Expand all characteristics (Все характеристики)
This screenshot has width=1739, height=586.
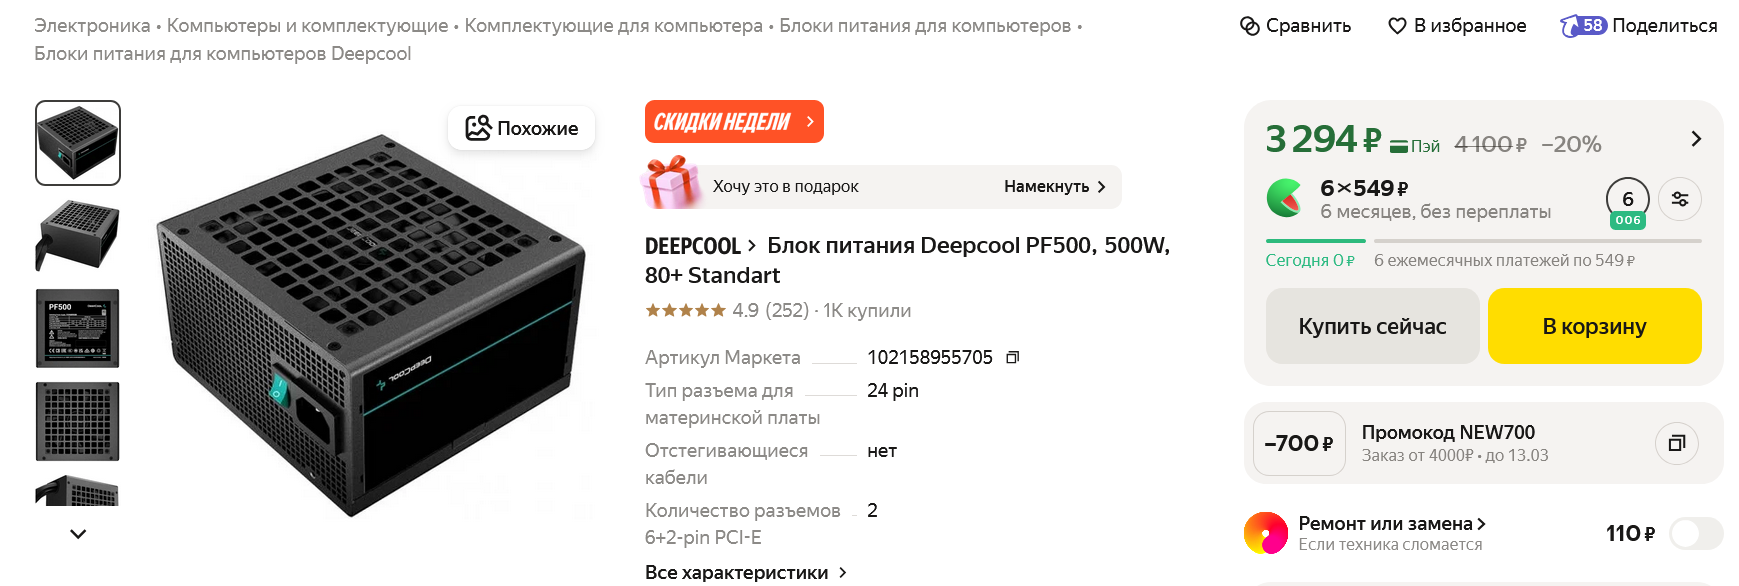[x=745, y=572]
